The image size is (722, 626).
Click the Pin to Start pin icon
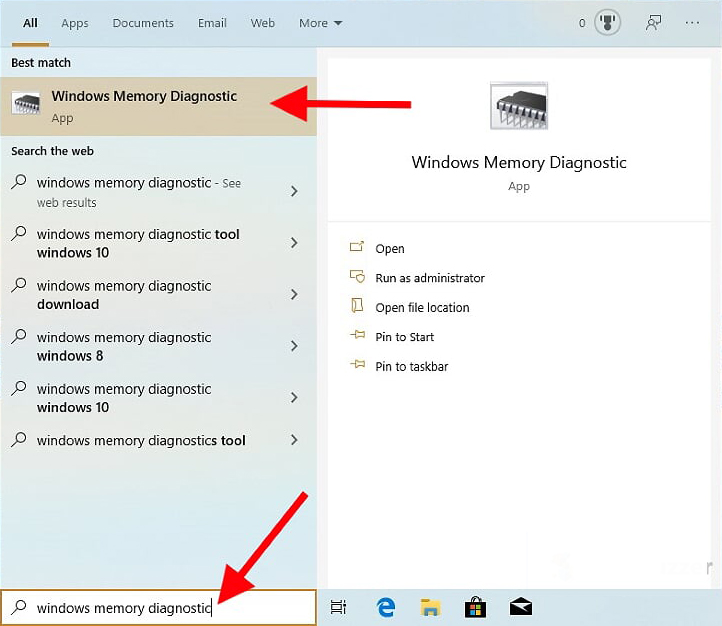pos(357,335)
